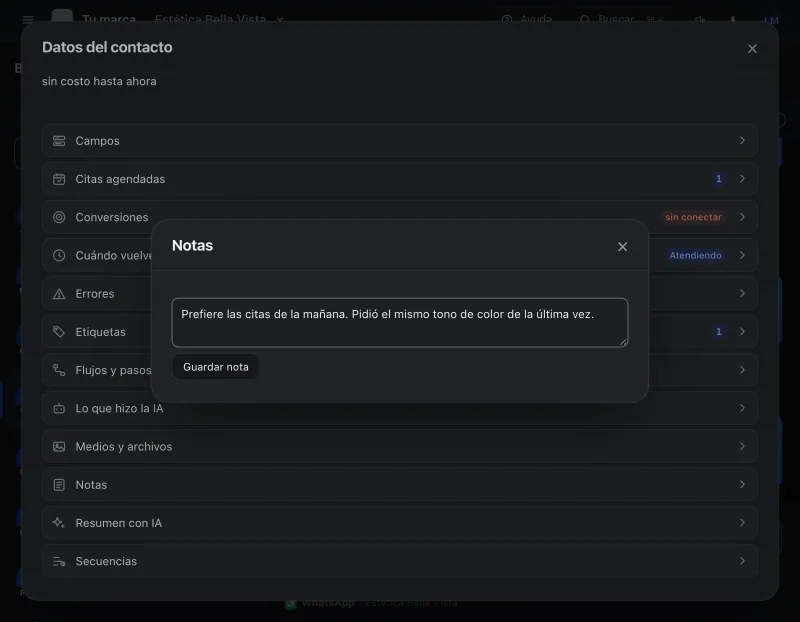The width and height of the screenshot is (800, 622).
Task: Click the tag icon beside Etiquetas
Action: click(x=59, y=332)
